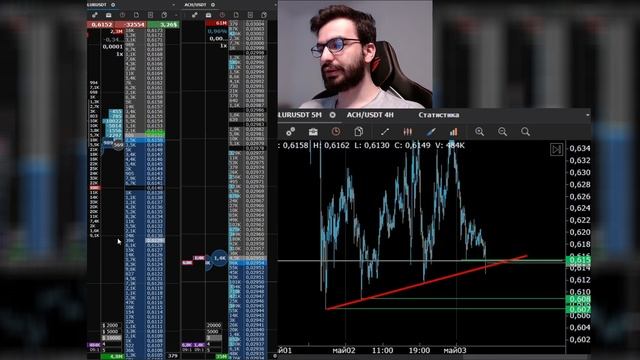Click last round icon in LURUSDT order book toolbar

tap(164, 15)
